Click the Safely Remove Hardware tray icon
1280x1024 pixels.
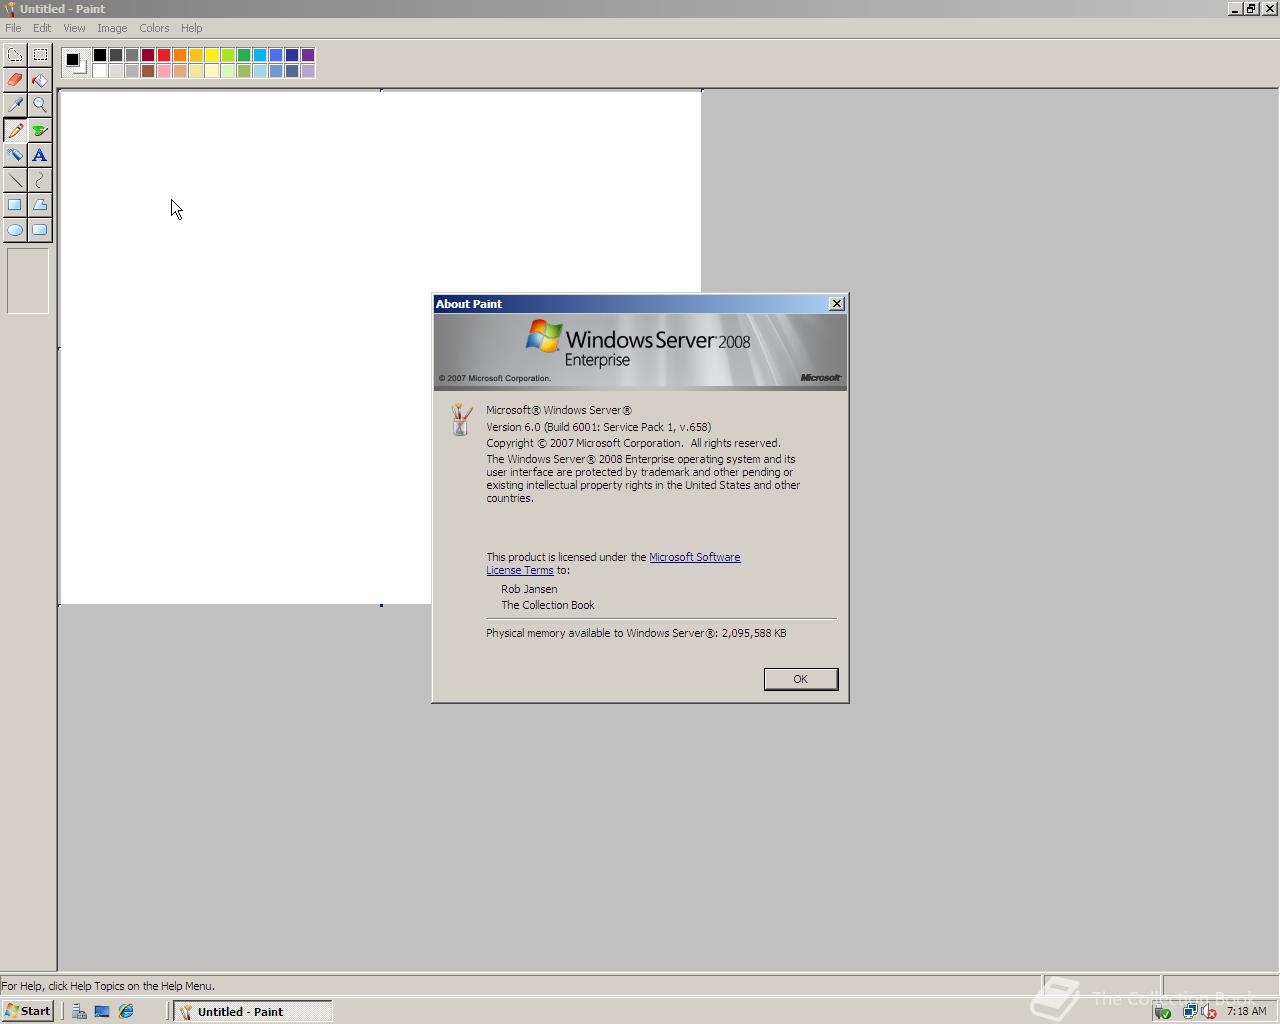pyautogui.click(x=1162, y=1012)
